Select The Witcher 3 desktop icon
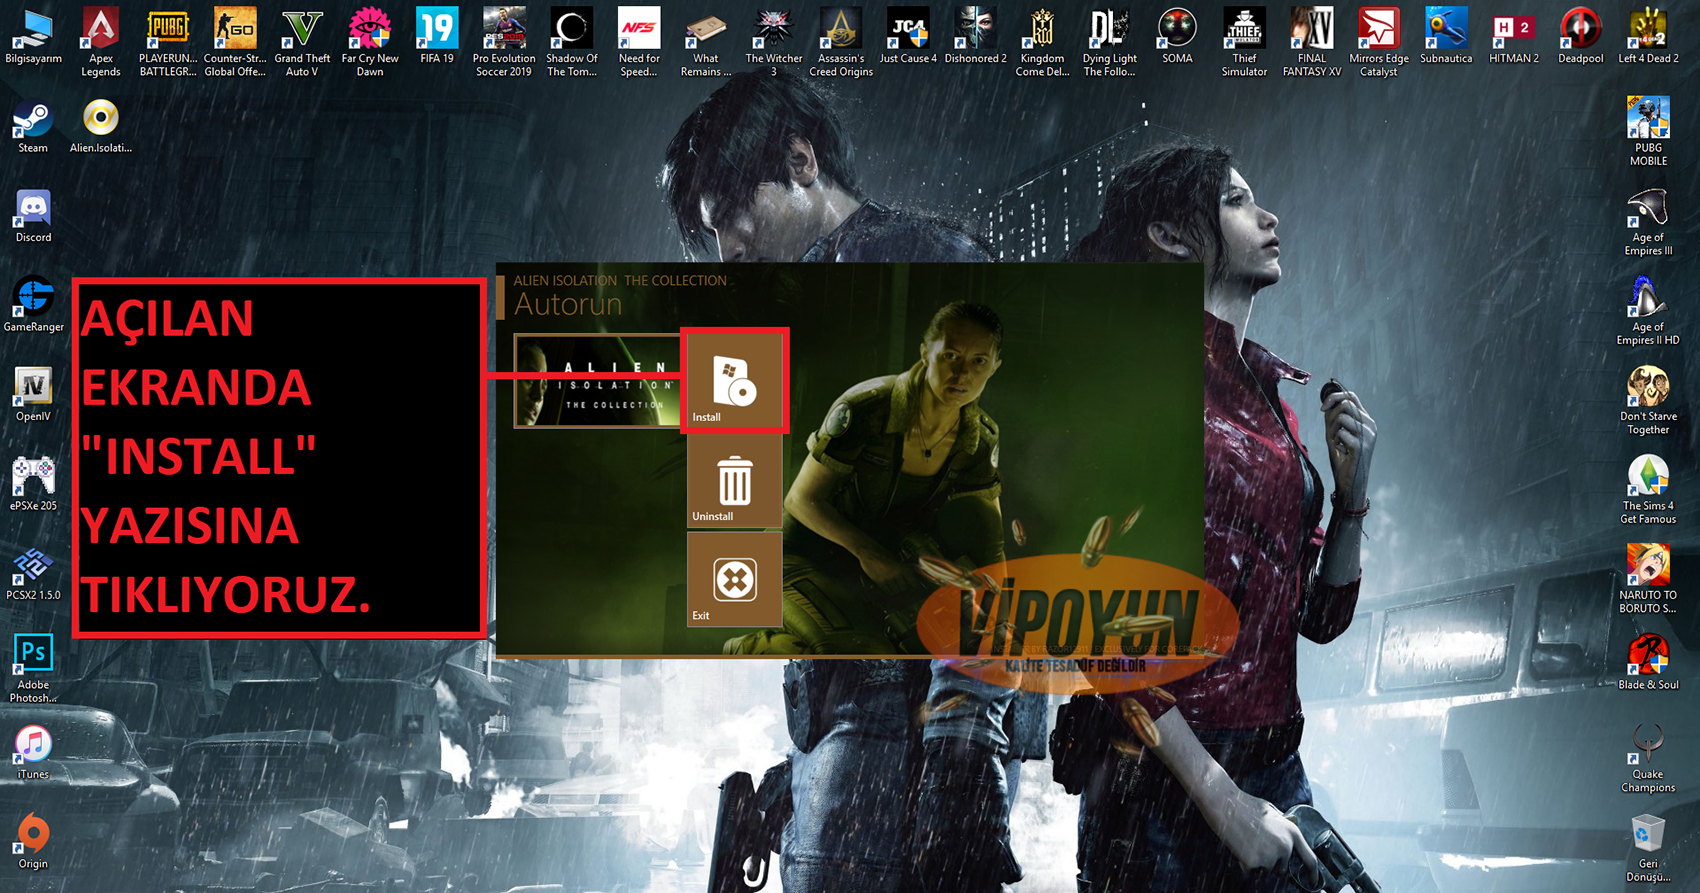The width and height of the screenshot is (1700, 893). tap(773, 42)
